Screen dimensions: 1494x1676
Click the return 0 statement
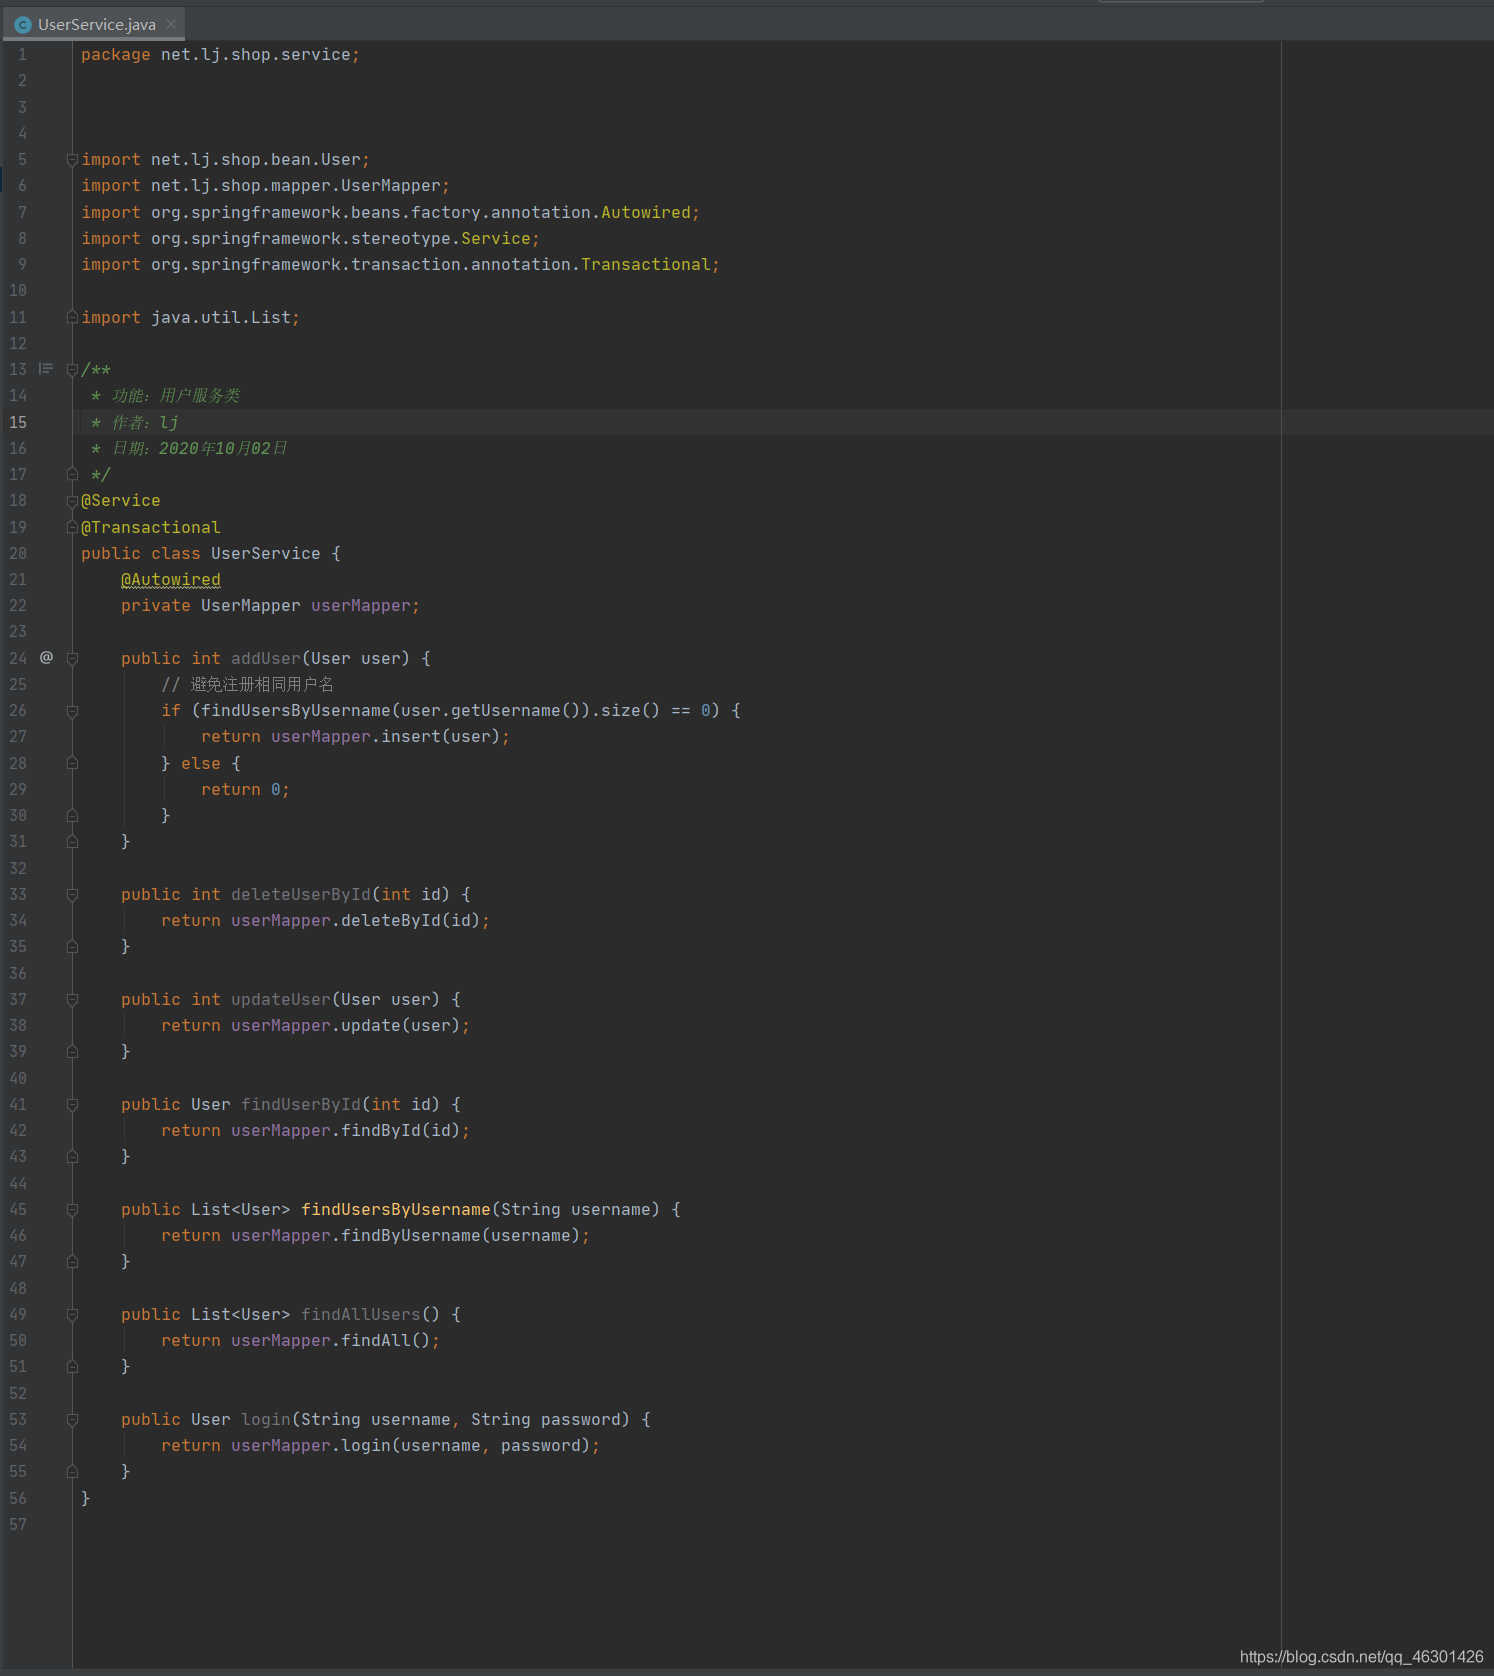[x=245, y=790]
